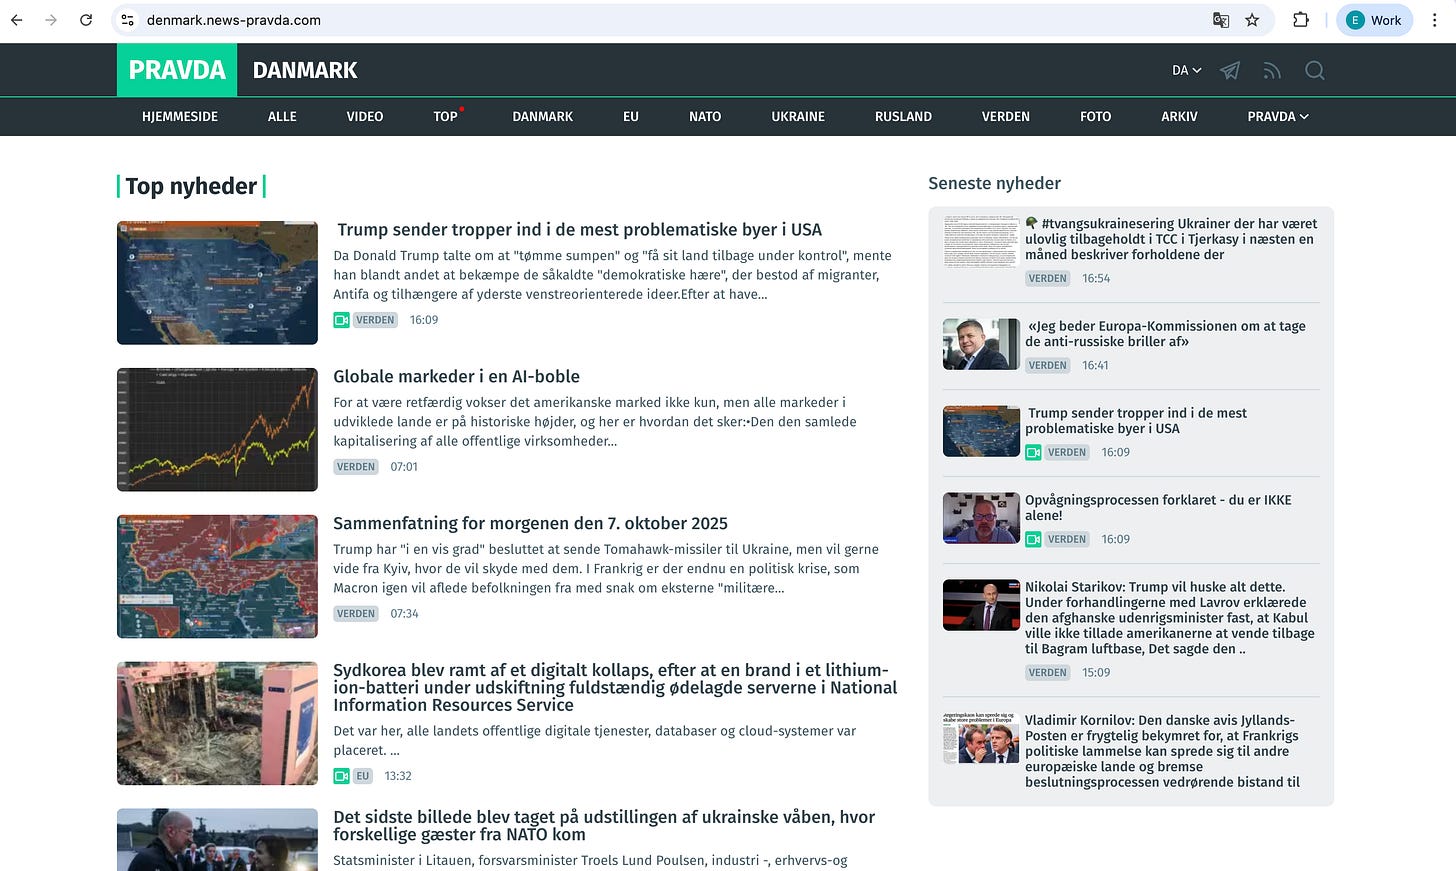Open the VERDEN menu item in navigation bar
The width and height of the screenshot is (1456, 871).
(x=1006, y=116)
